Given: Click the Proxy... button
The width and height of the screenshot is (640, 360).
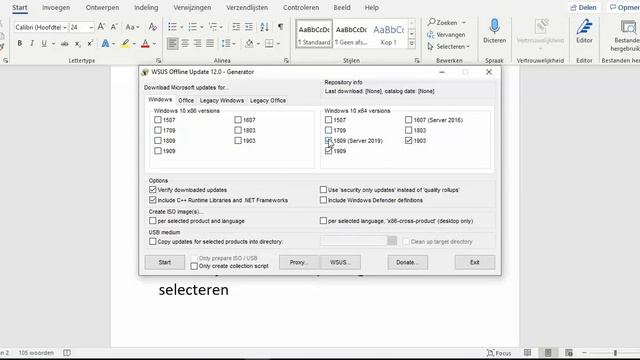Looking at the screenshot, I should (299, 262).
